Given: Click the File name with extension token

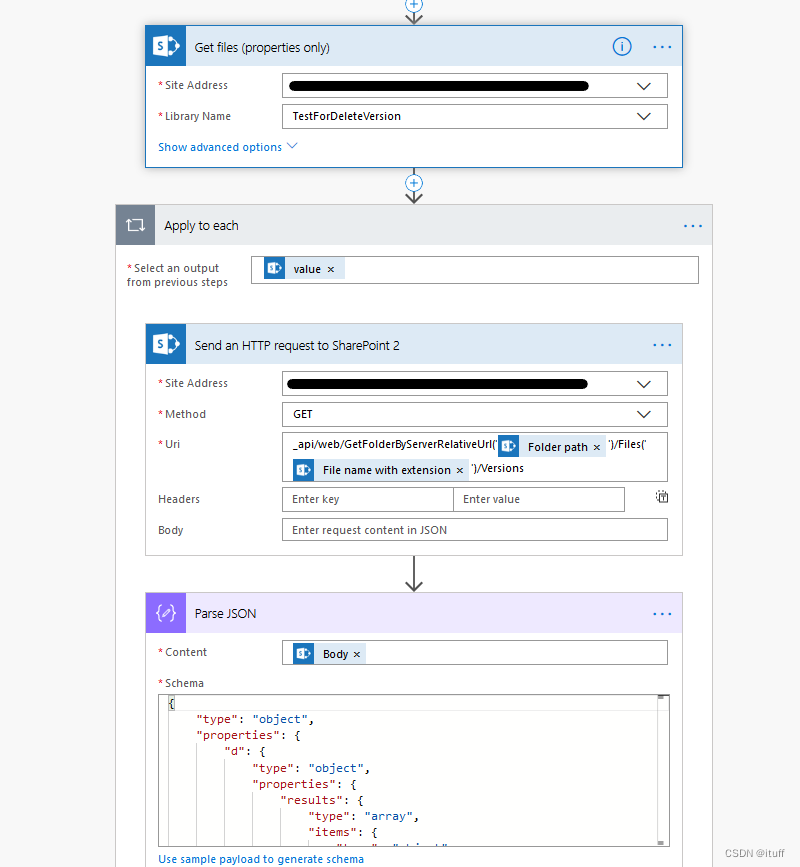Looking at the screenshot, I should coord(381,470).
